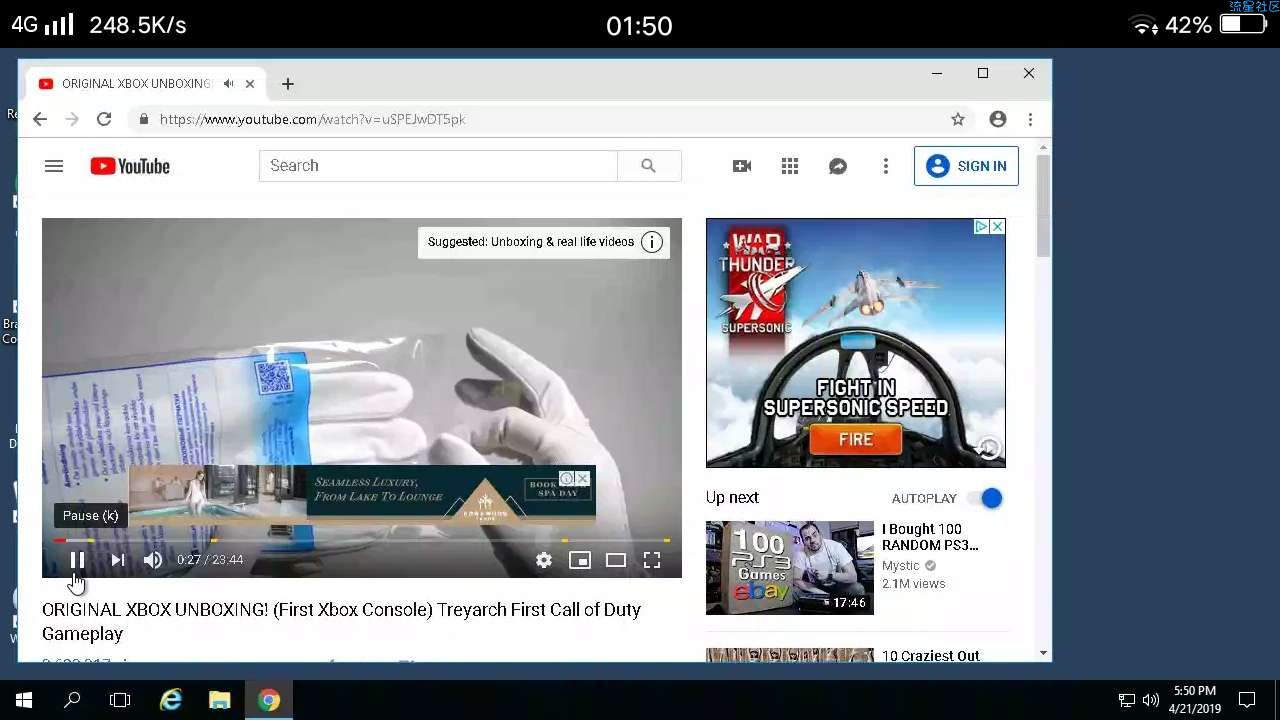This screenshot has width=1280, height=720.
Task: Open Windows taskbar search
Action: pyautogui.click(x=72, y=700)
